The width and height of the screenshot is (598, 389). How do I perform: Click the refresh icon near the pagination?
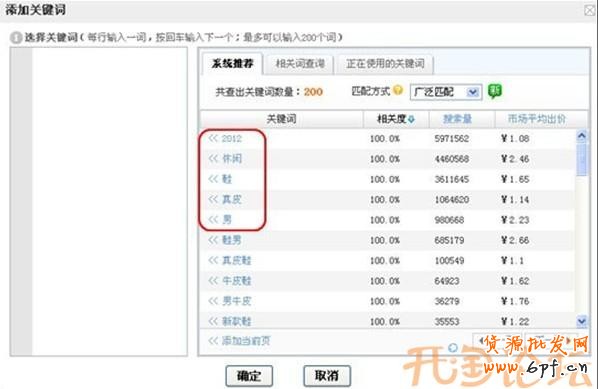(x=453, y=347)
